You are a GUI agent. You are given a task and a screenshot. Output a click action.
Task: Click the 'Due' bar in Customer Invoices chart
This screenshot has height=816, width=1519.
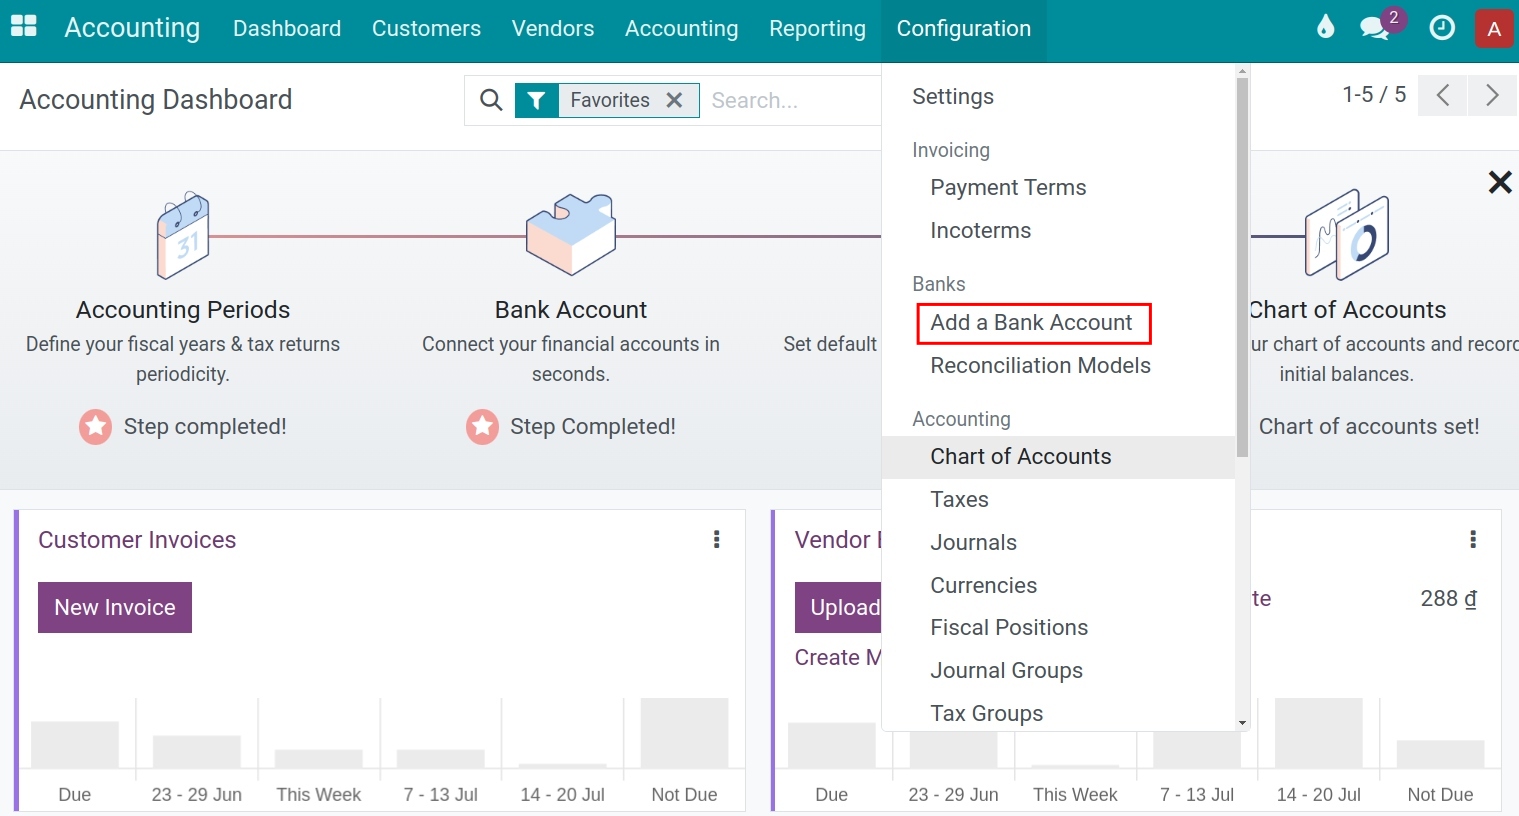tap(75, 745)
